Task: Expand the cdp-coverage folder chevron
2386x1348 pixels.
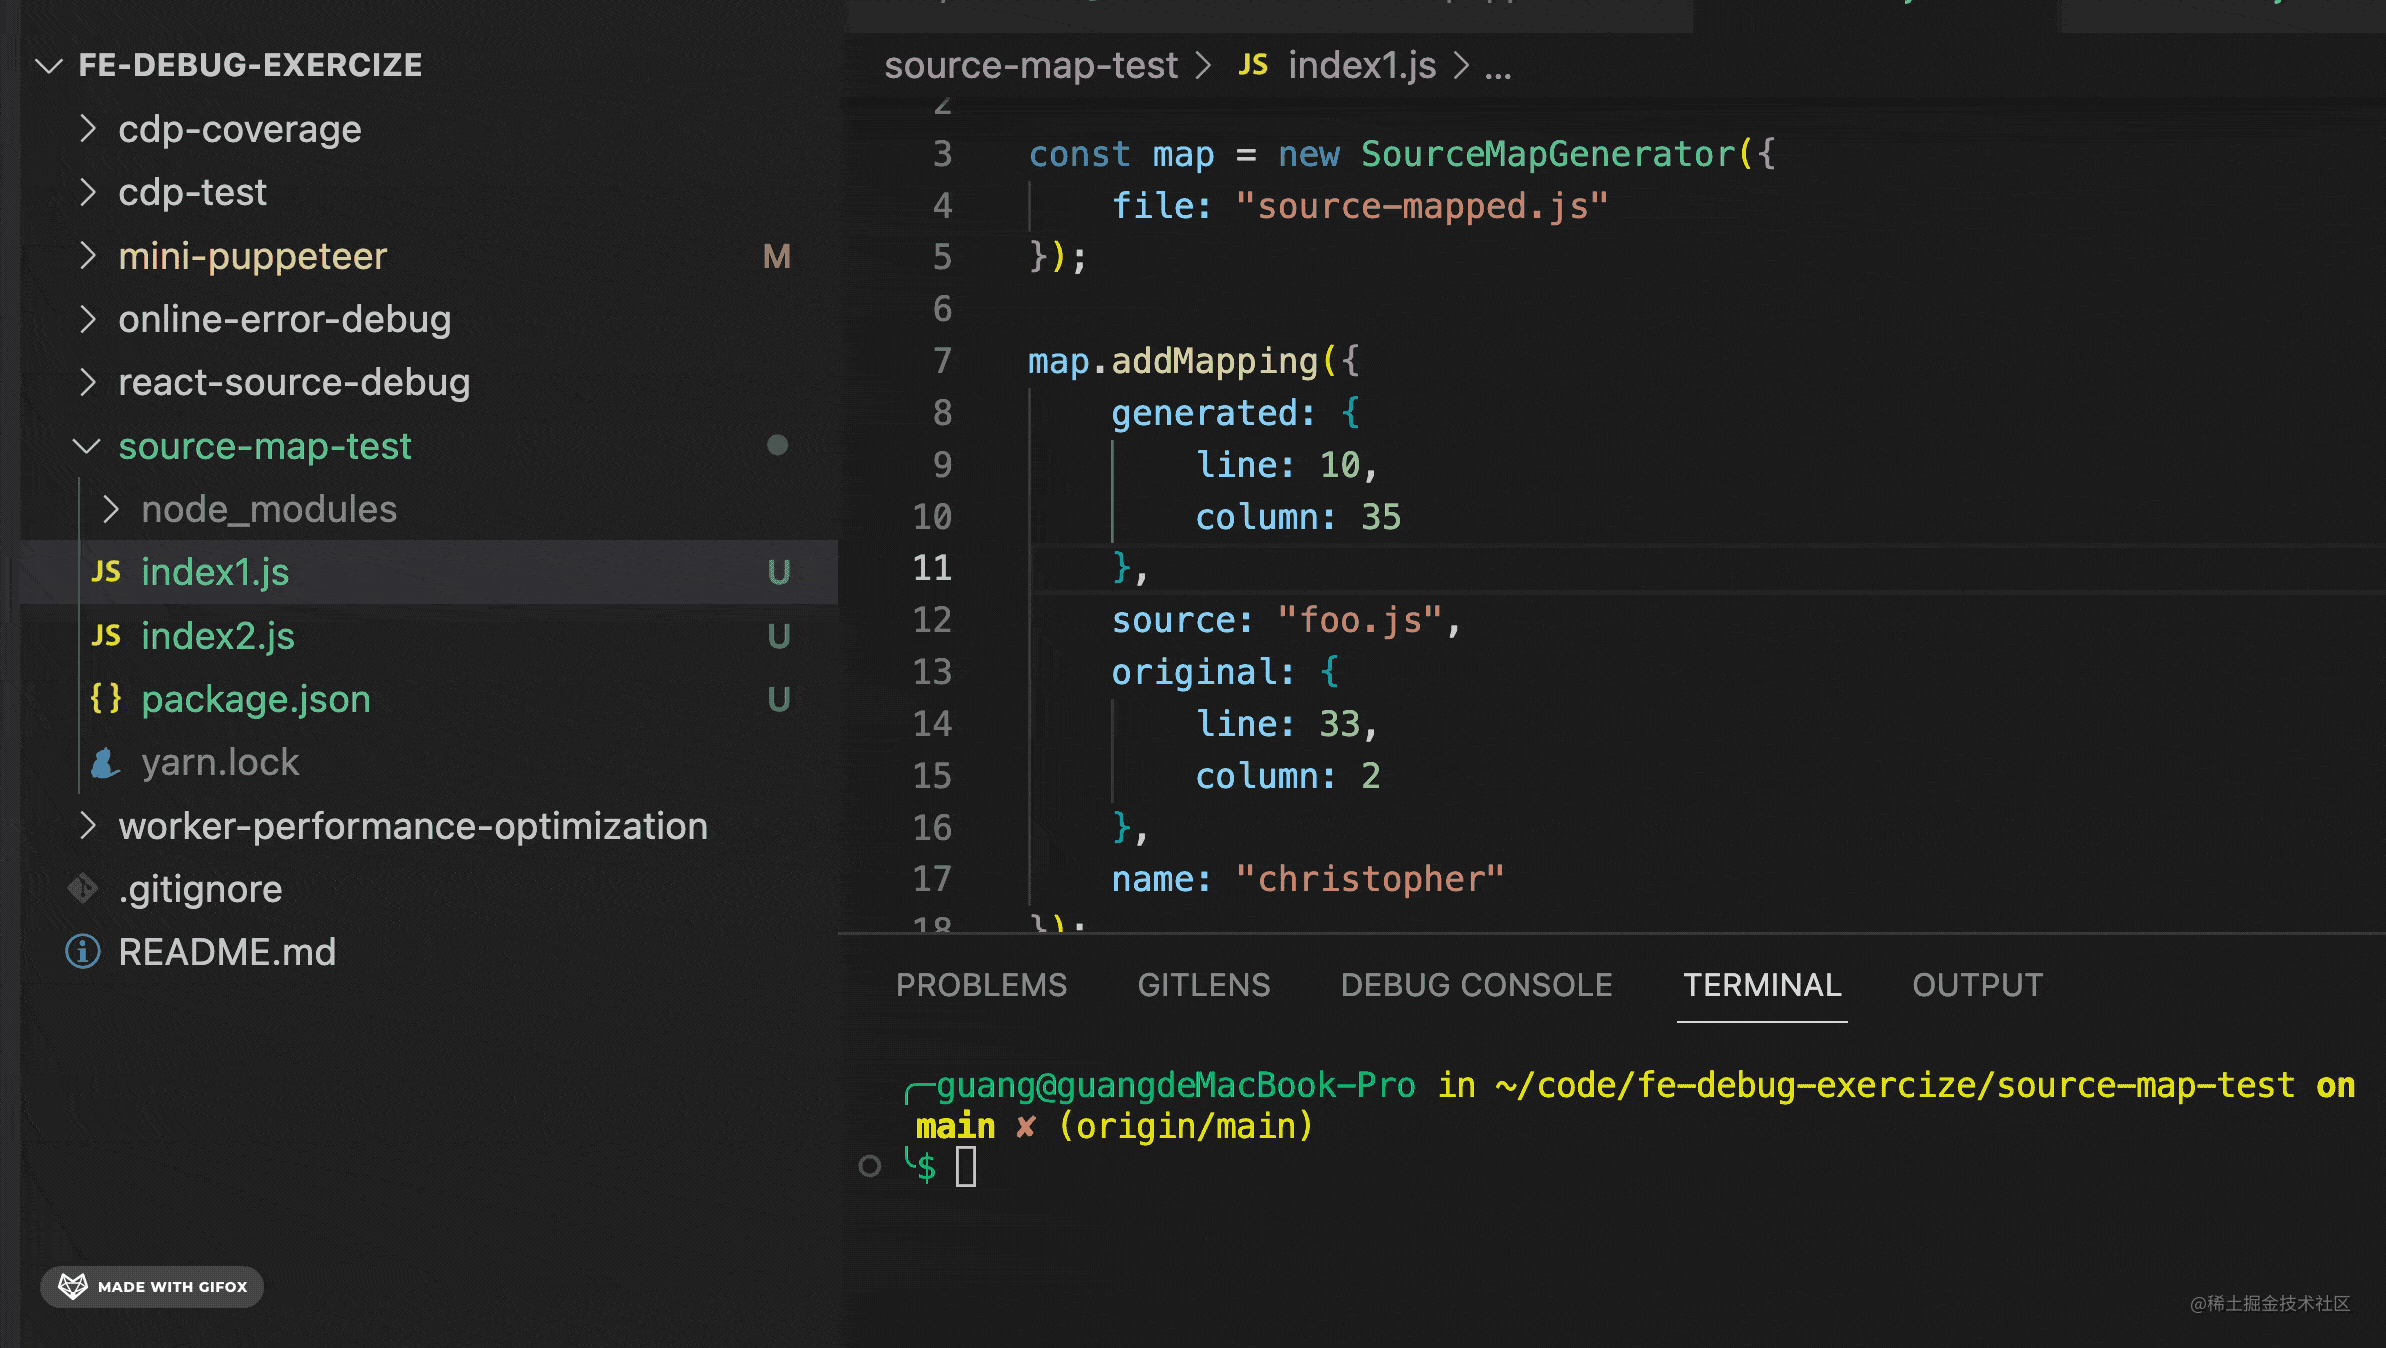Action: tap(88, 129)
